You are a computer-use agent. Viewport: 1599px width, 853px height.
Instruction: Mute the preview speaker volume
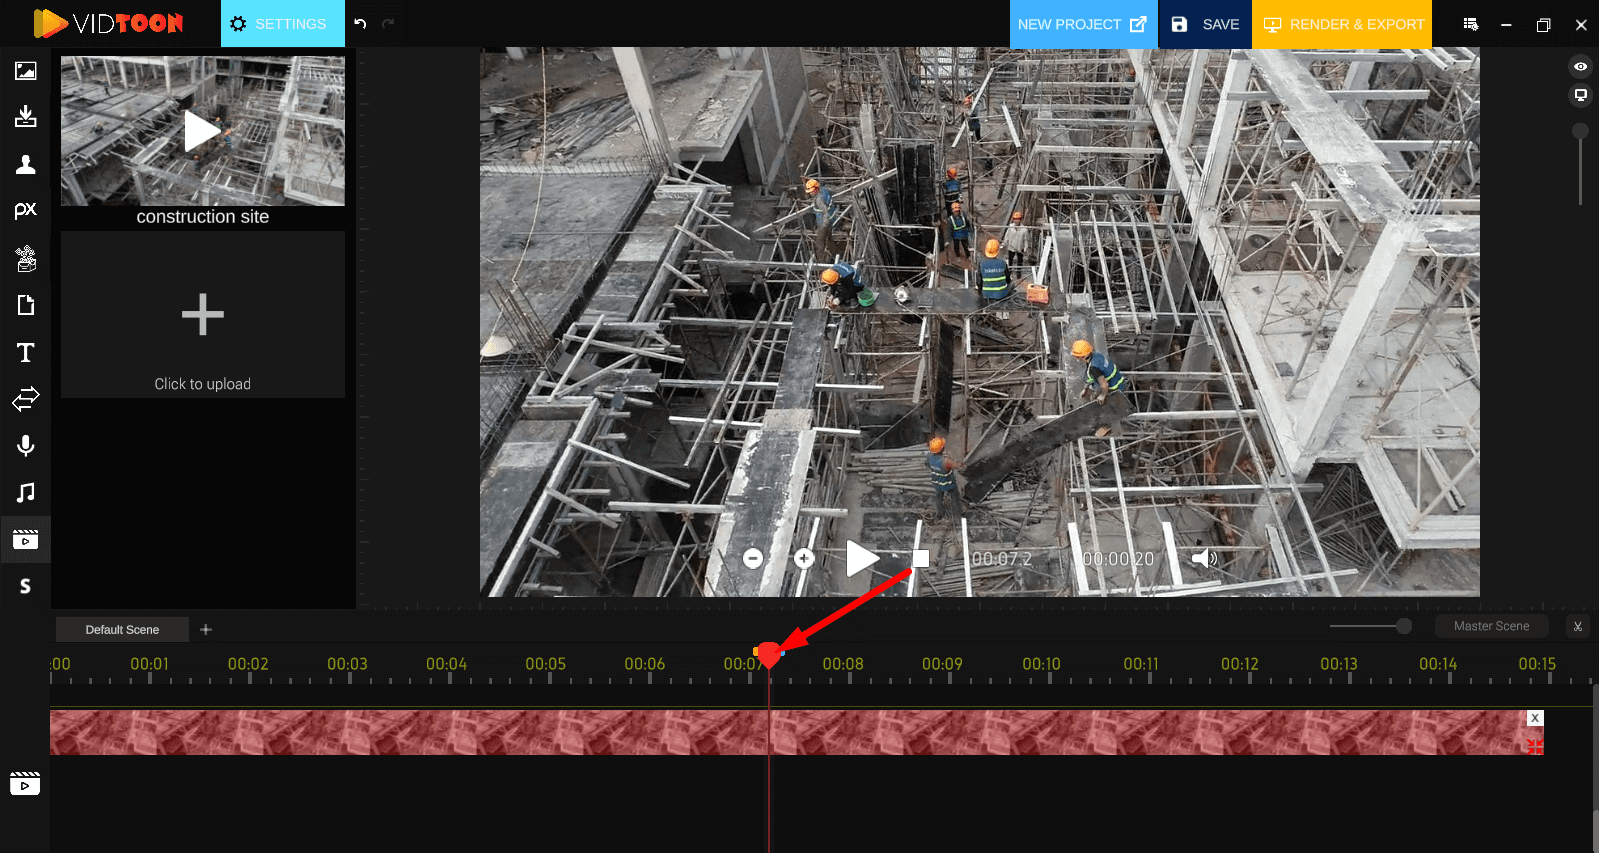pos(1204,558)
